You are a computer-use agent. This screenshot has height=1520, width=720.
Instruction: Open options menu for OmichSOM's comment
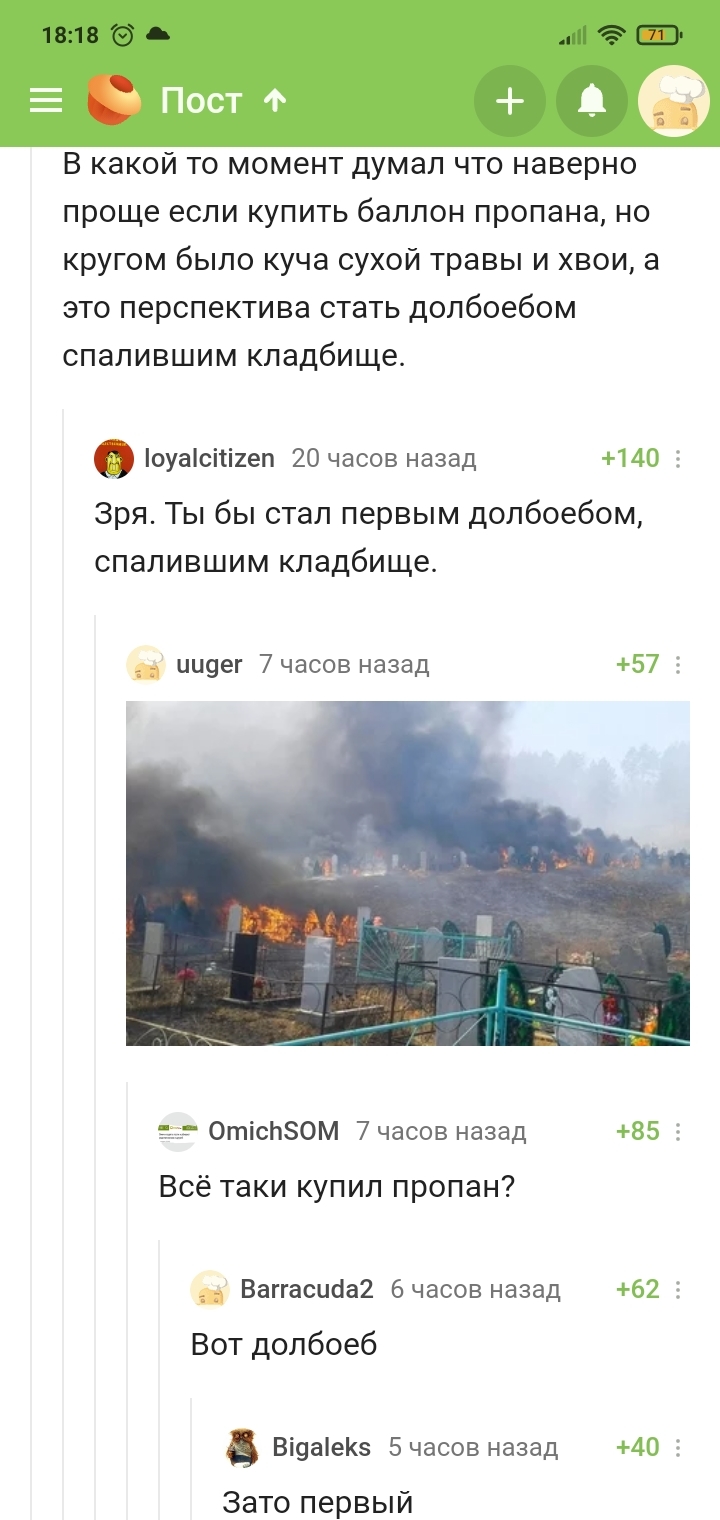(x=678, y=1132)
